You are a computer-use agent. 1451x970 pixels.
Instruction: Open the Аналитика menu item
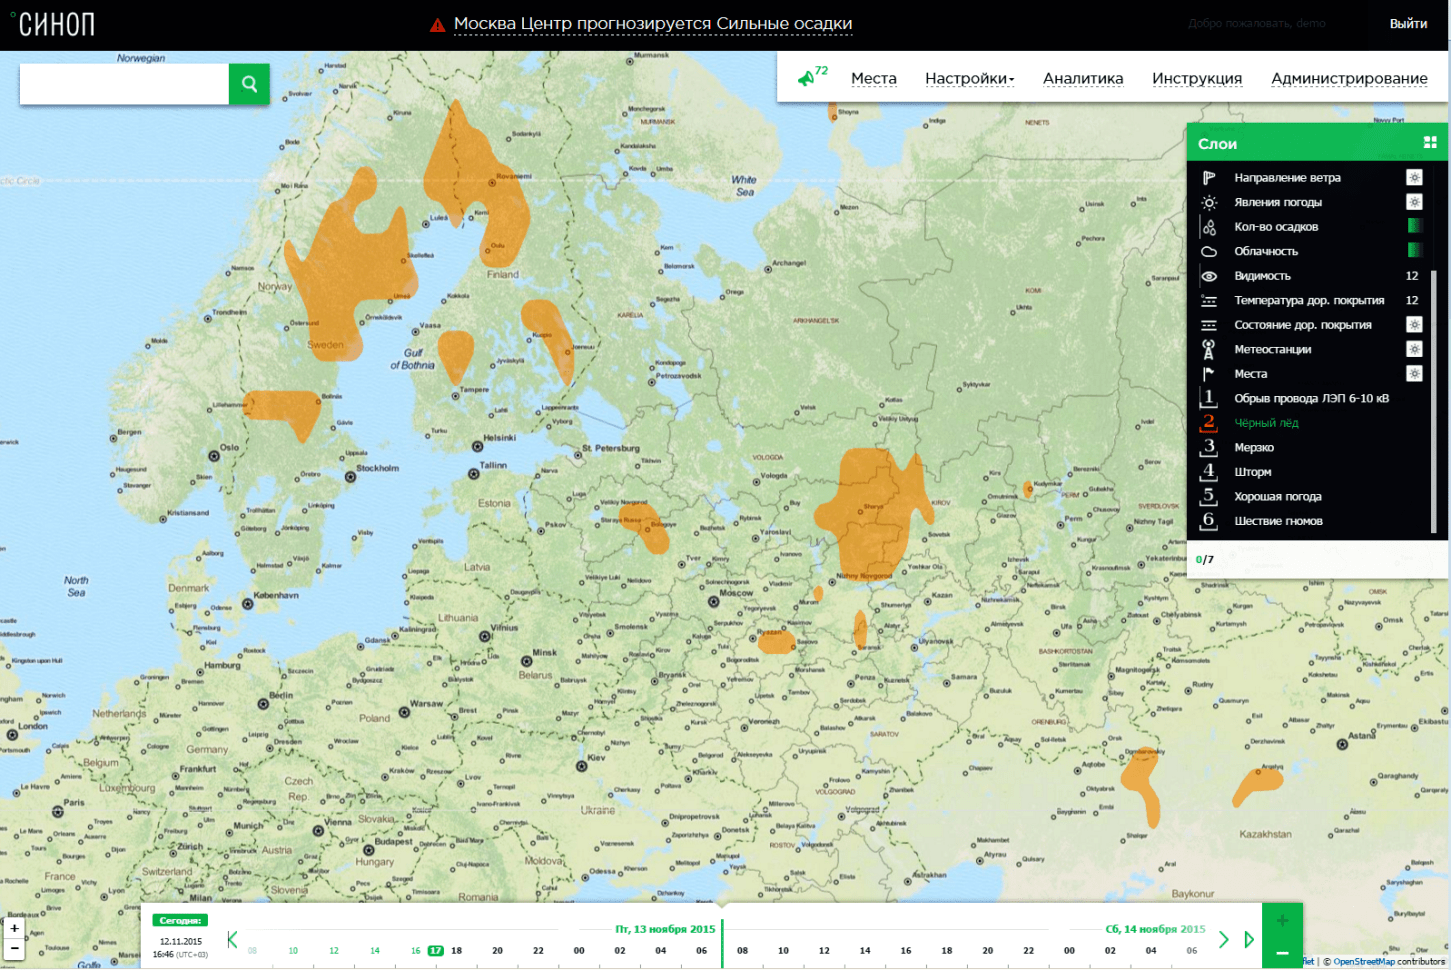(1083, 78)
